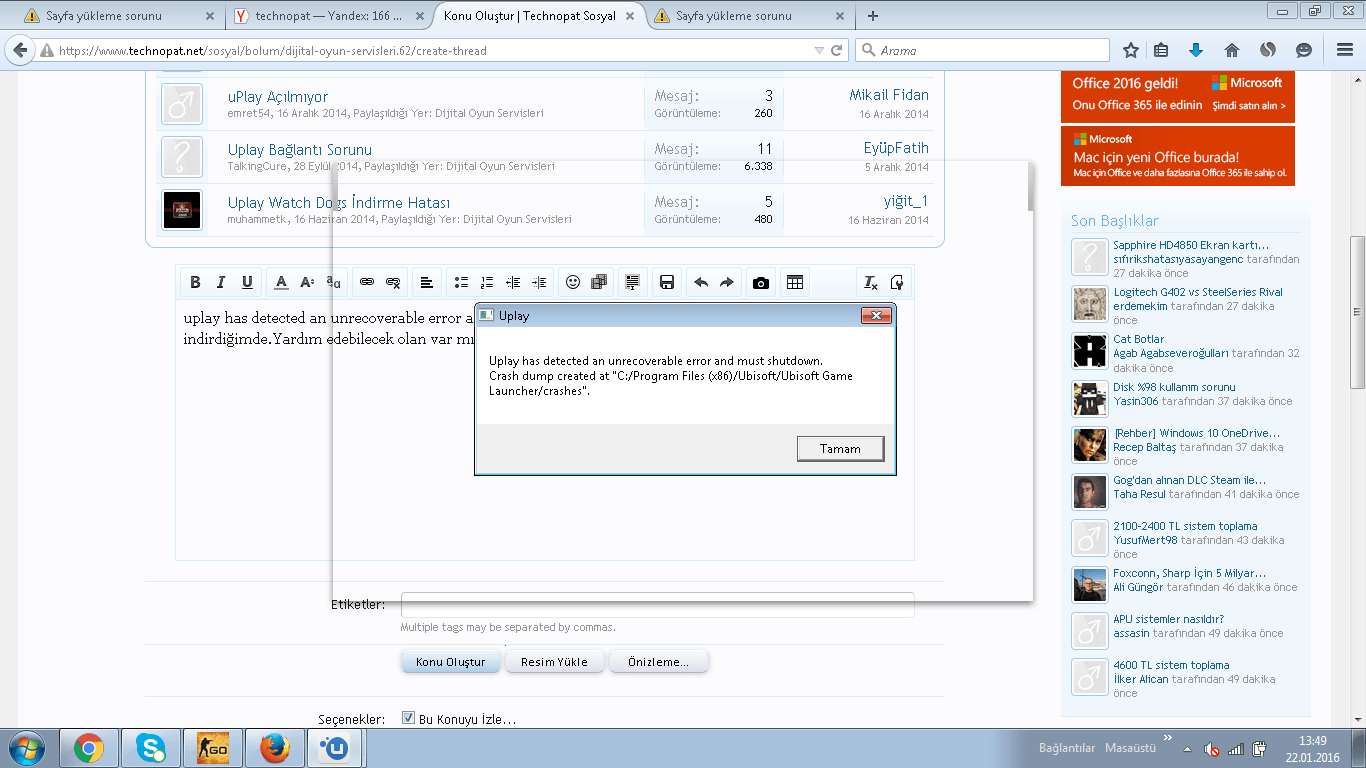1366x768 pixels.
Task: Open the Uplay Watch Dogs İndirme Hatası thread
Action: click(x=339, y=203)
